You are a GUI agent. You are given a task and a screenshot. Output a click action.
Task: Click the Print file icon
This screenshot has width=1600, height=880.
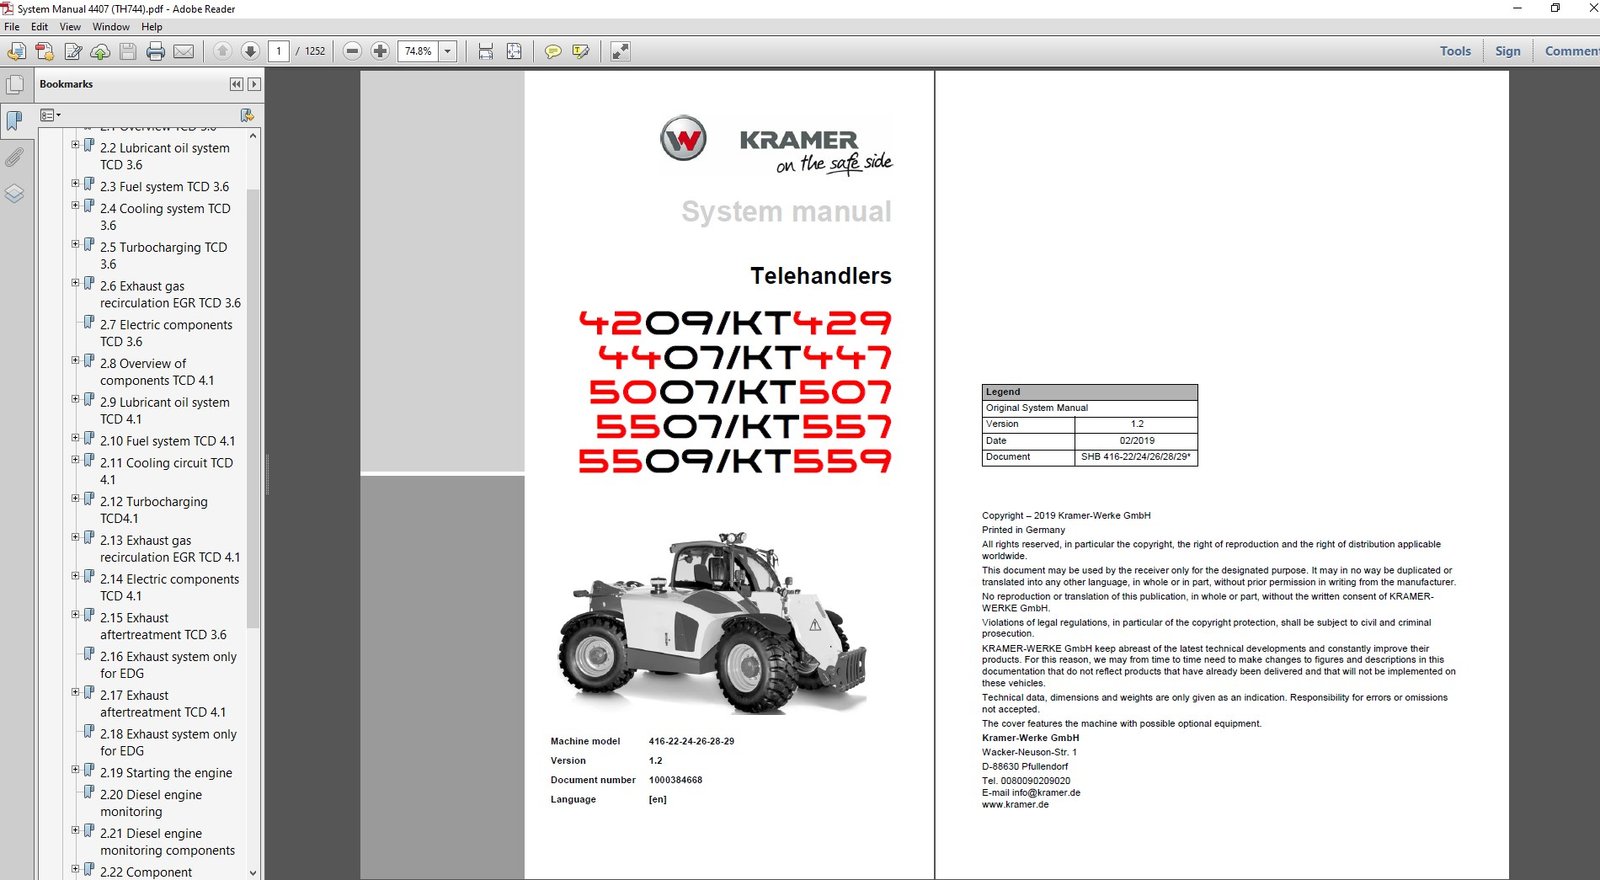155,51
